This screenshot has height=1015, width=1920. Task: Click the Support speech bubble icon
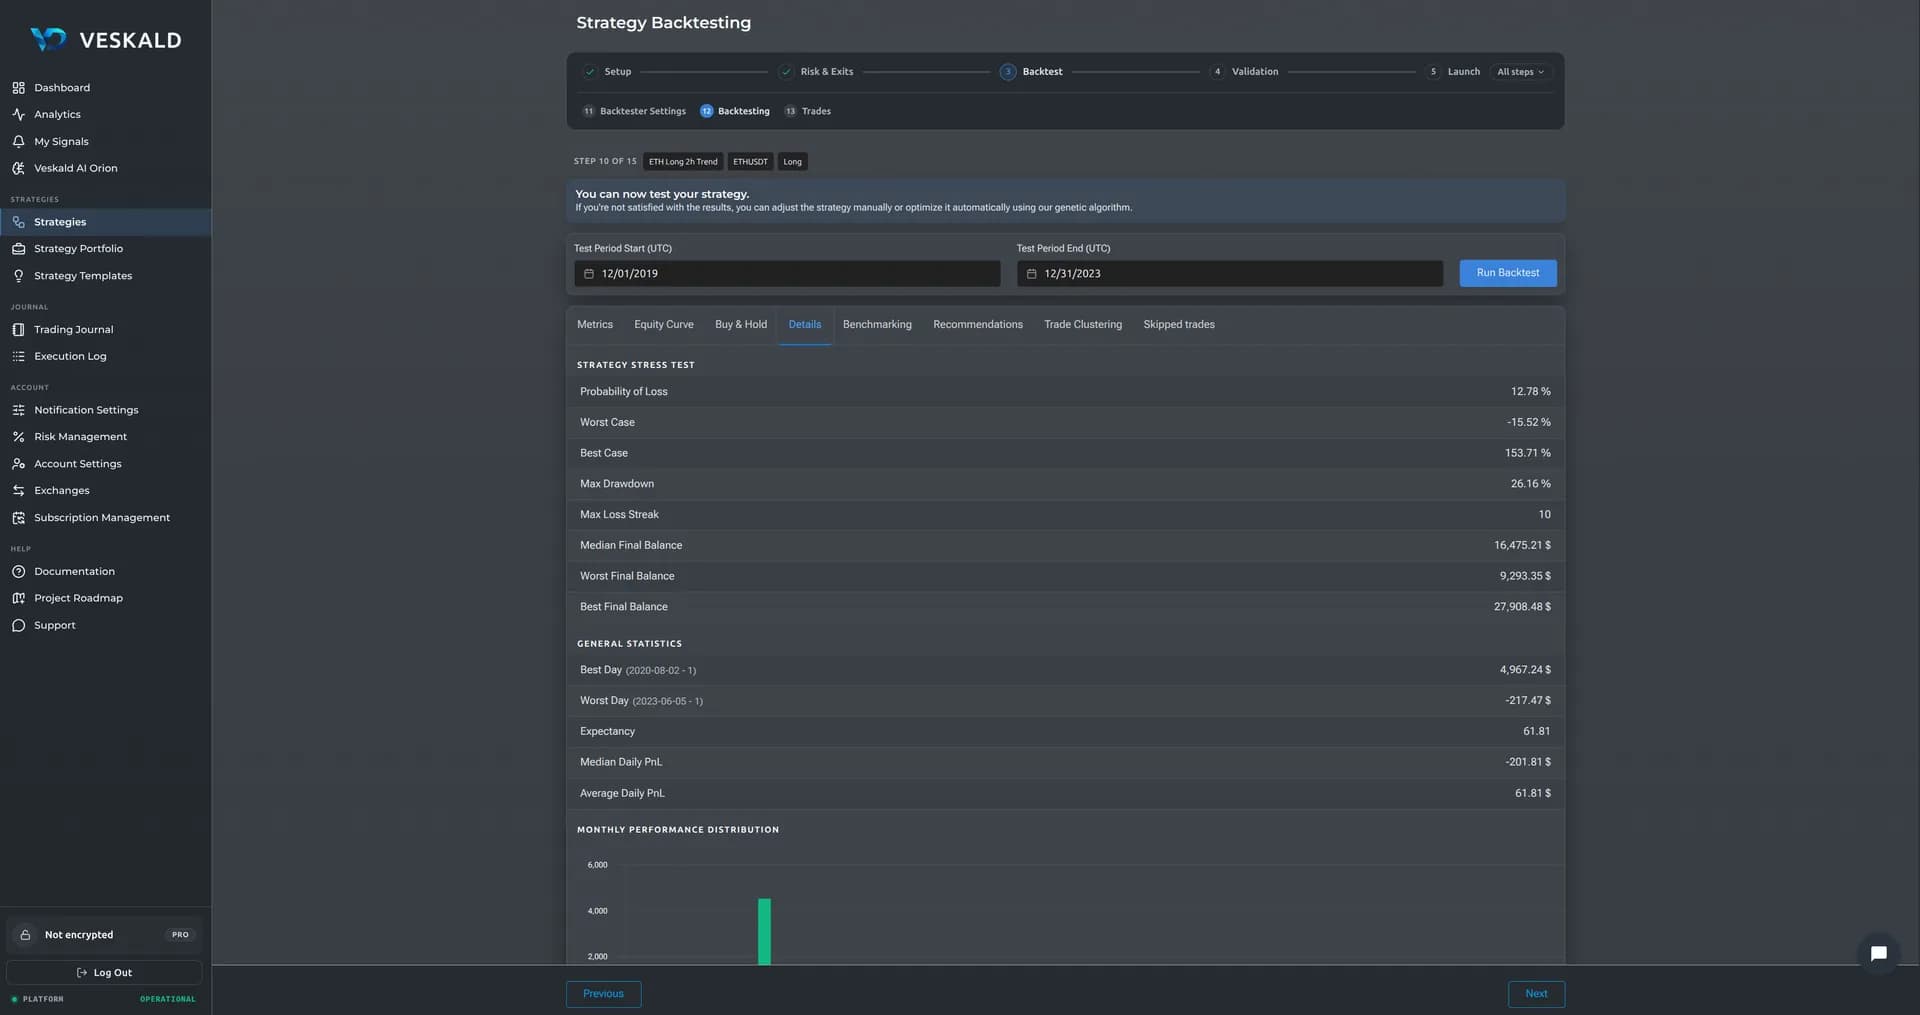tap(18, 626)
